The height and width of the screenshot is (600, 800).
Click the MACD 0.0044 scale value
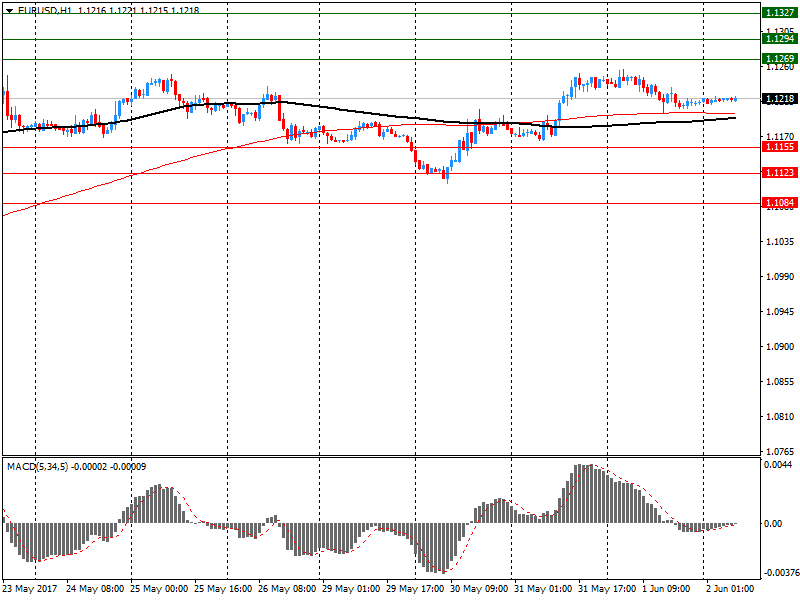click(x=778, y=464)
